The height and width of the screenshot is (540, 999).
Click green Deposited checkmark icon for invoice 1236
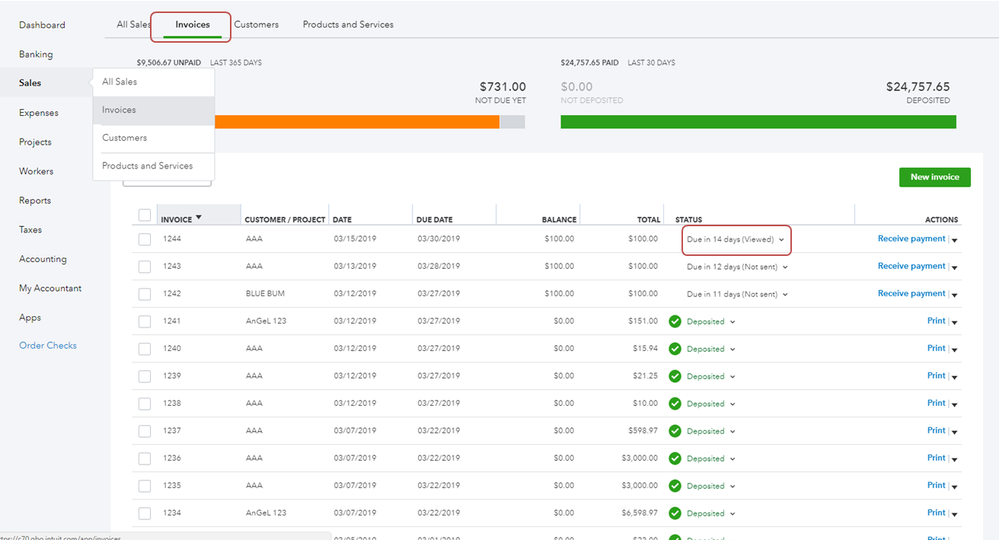pyautogui.click(x=675, y=459)
